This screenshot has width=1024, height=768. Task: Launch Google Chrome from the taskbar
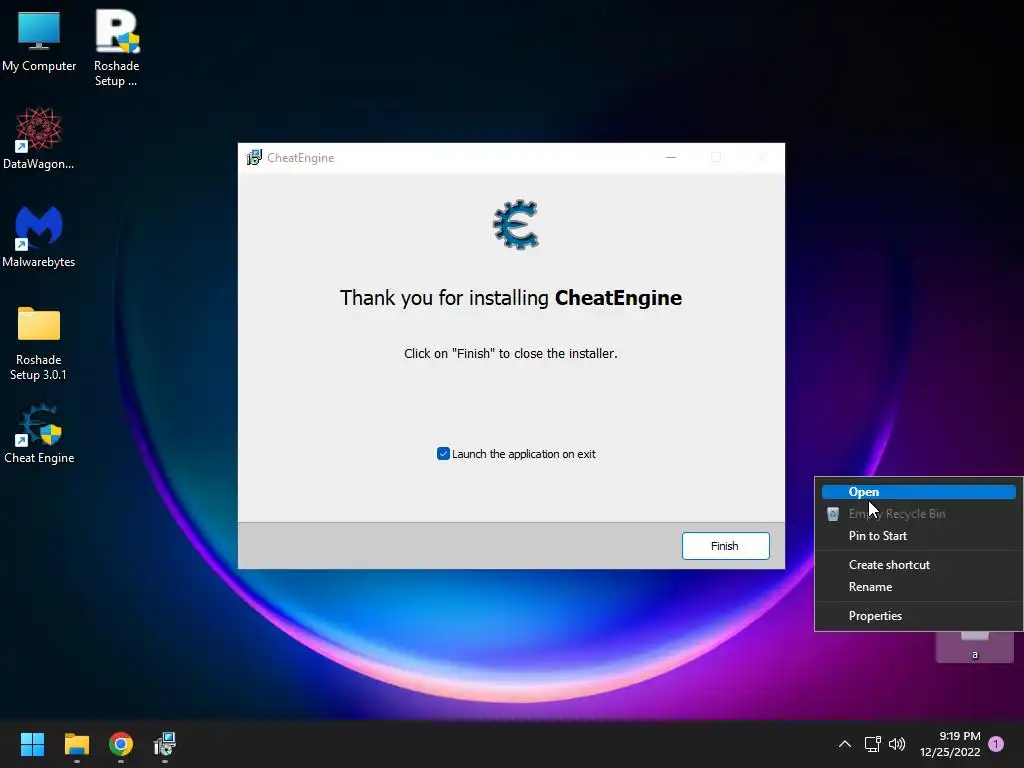[x=121, y=744]
